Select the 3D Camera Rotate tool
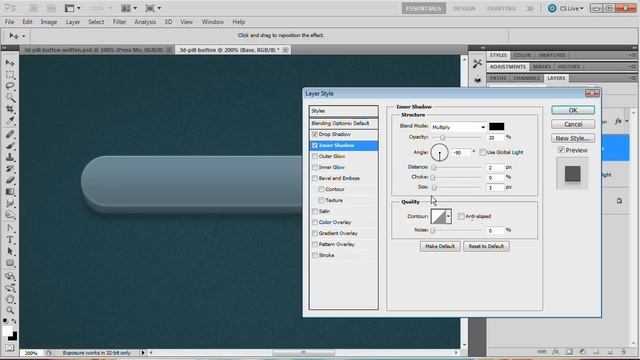Screen dimensions: 640x360 10,288
